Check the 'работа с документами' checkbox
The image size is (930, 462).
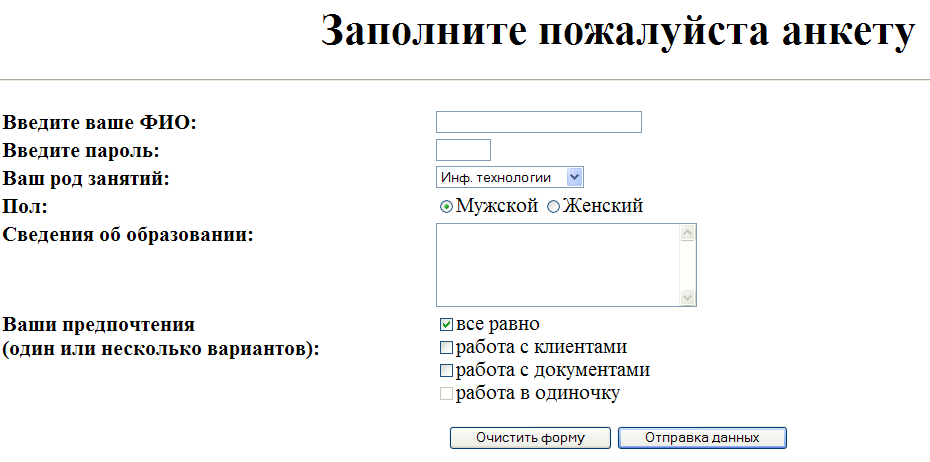446,371
